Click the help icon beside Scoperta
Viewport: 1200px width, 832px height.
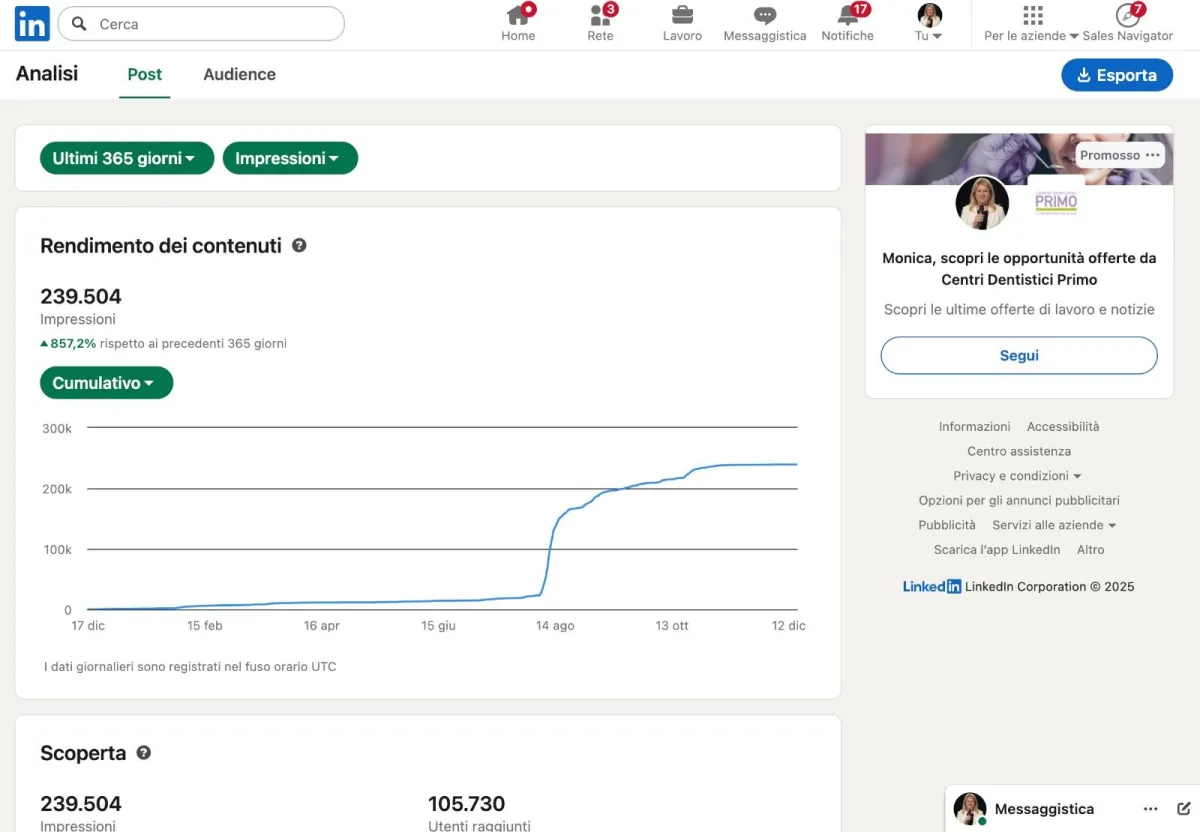[144, 752]
